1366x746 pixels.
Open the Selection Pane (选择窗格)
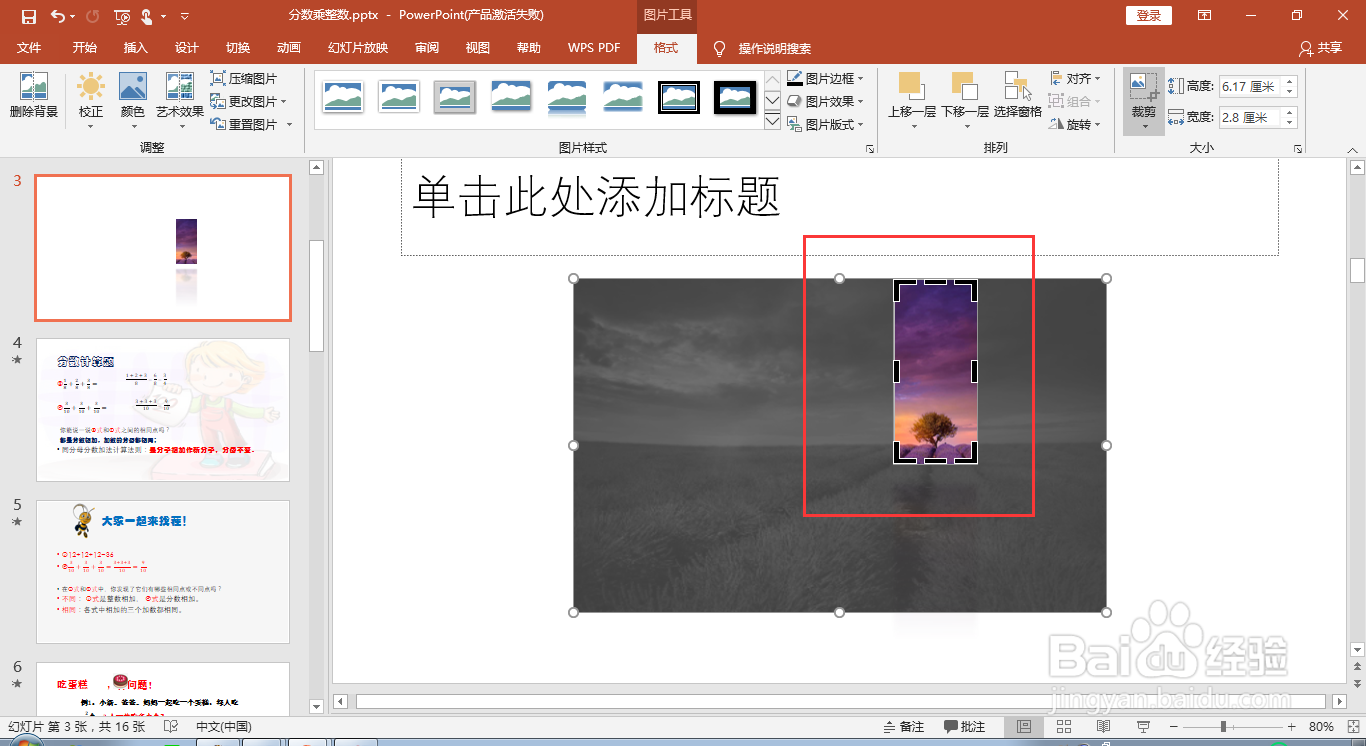(1018, 96)
